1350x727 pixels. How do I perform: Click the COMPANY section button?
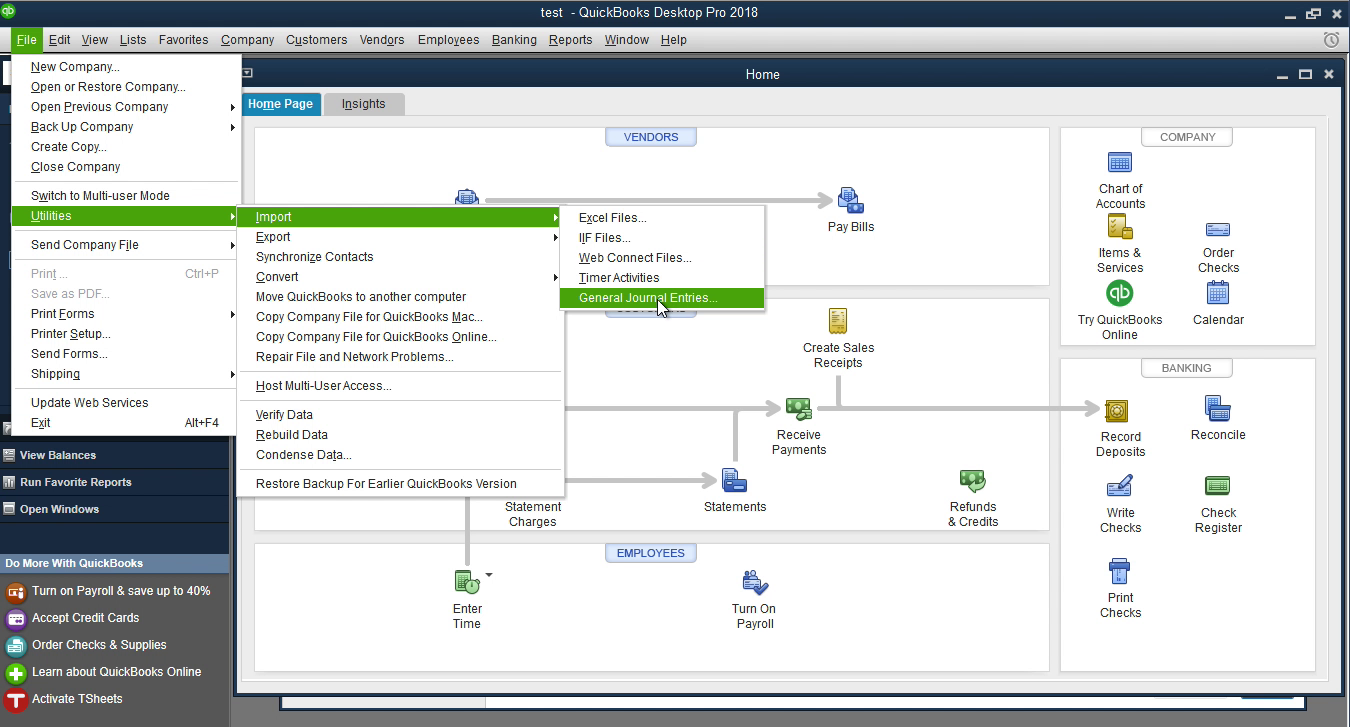coord(1187,137)
